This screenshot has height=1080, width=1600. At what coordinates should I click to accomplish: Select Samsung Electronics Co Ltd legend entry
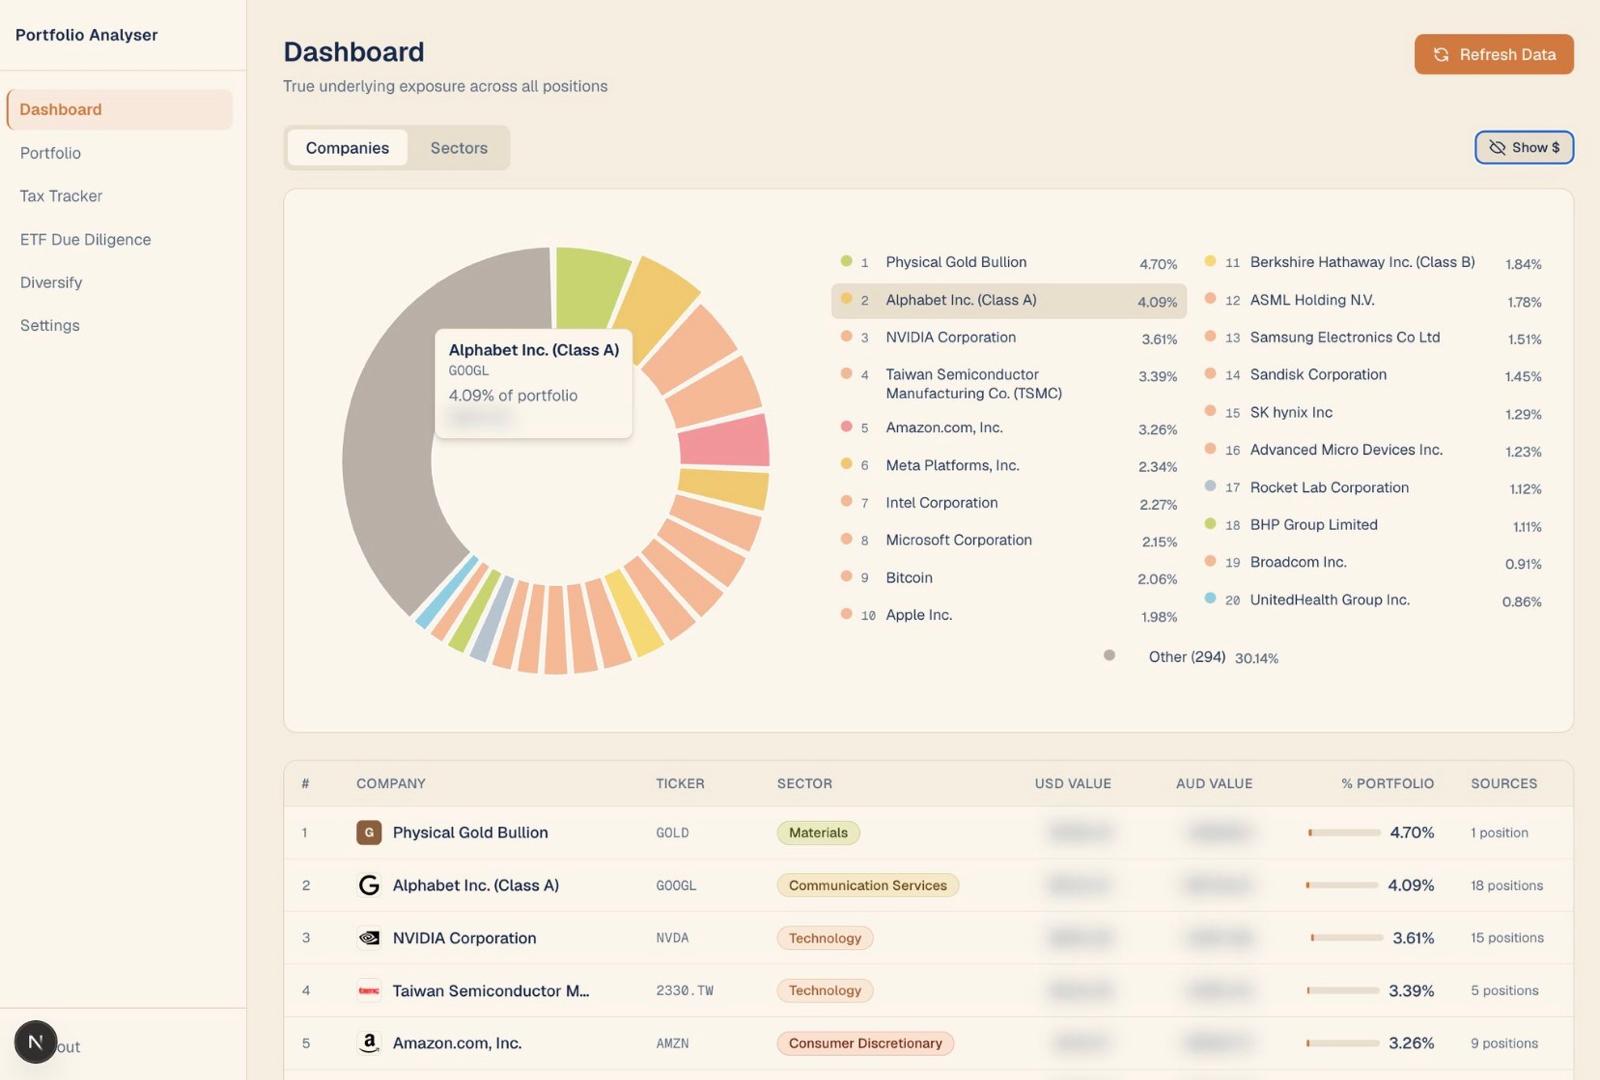pyautogui.click(x=1373, y=338)
